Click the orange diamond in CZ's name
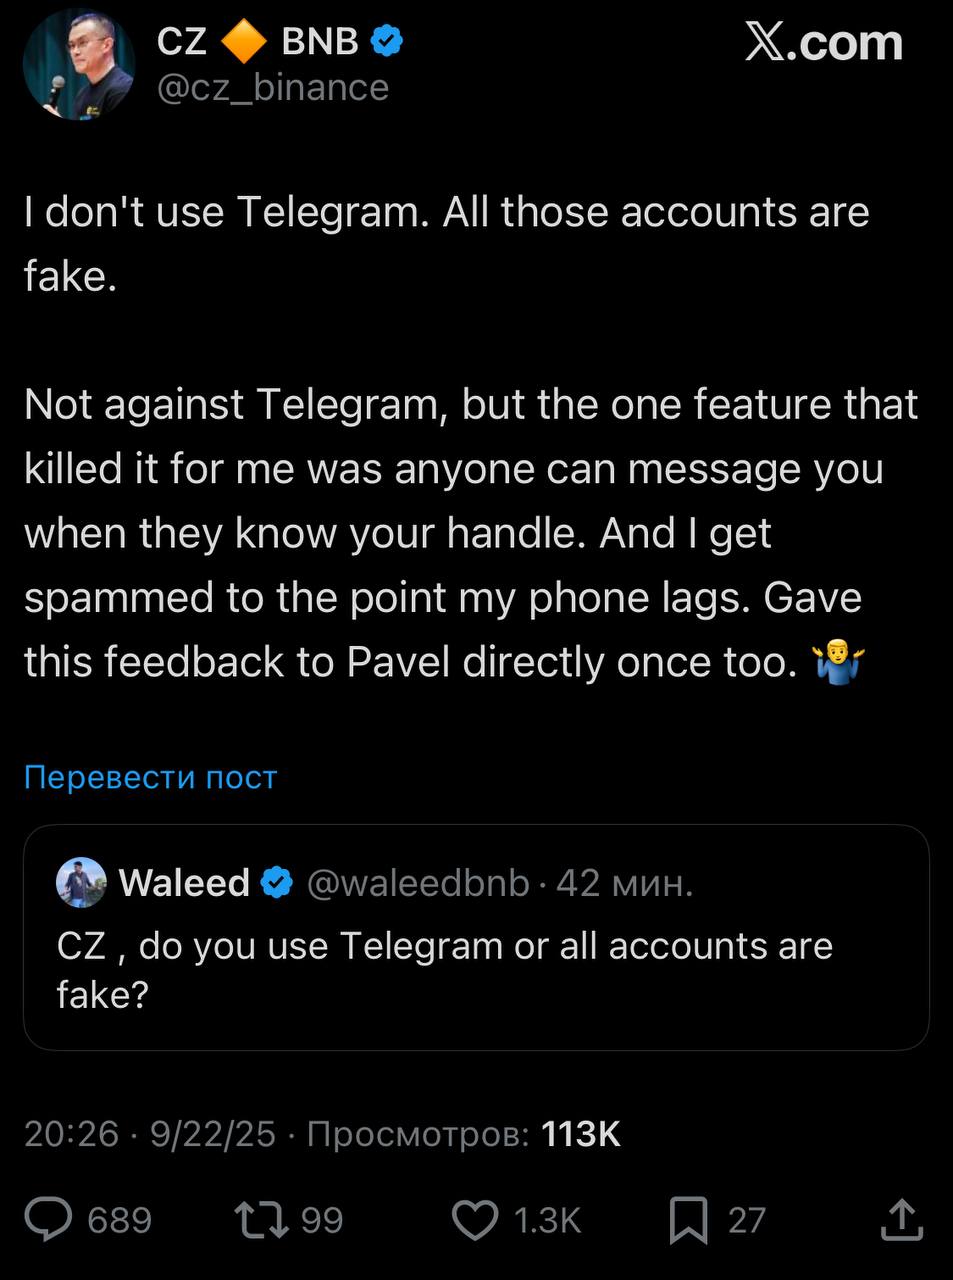The image size is (953, 1280). (x=243, y=41)
